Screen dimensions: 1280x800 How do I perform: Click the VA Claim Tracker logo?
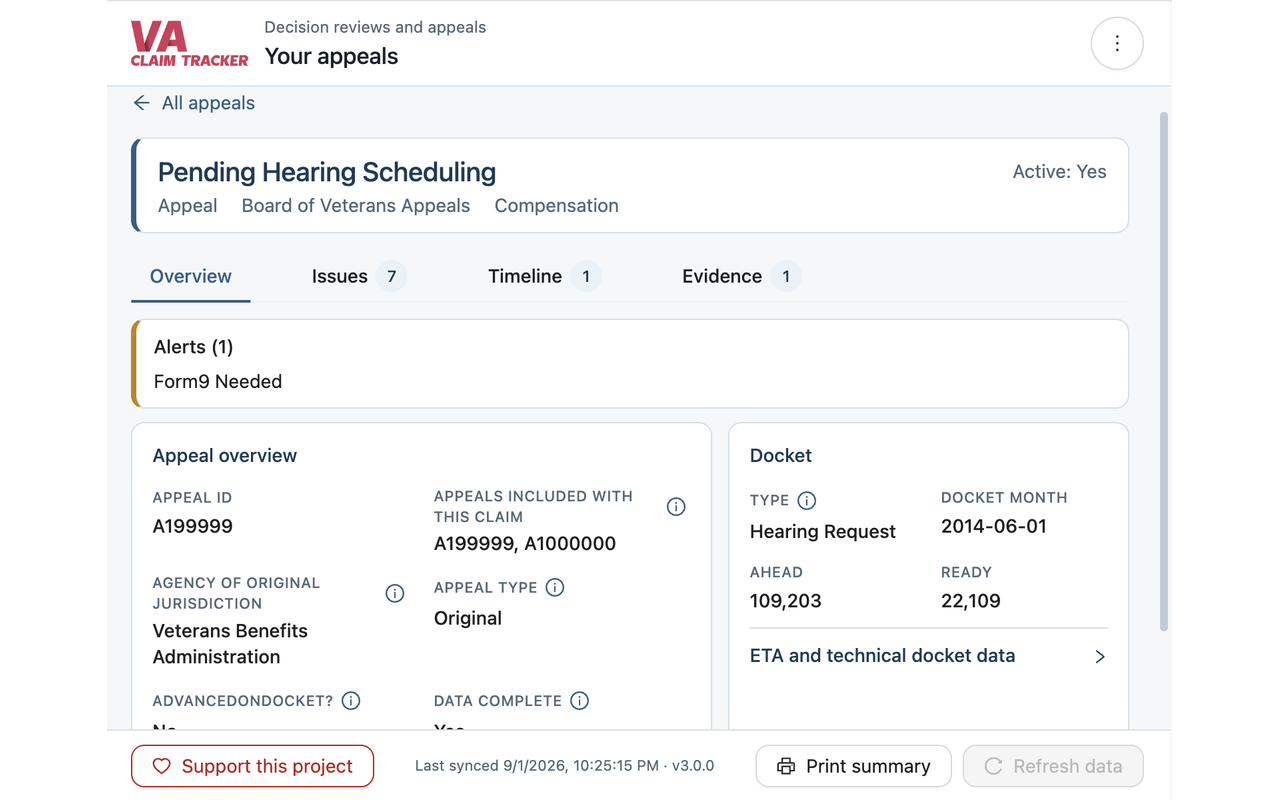tap(189, 44)
